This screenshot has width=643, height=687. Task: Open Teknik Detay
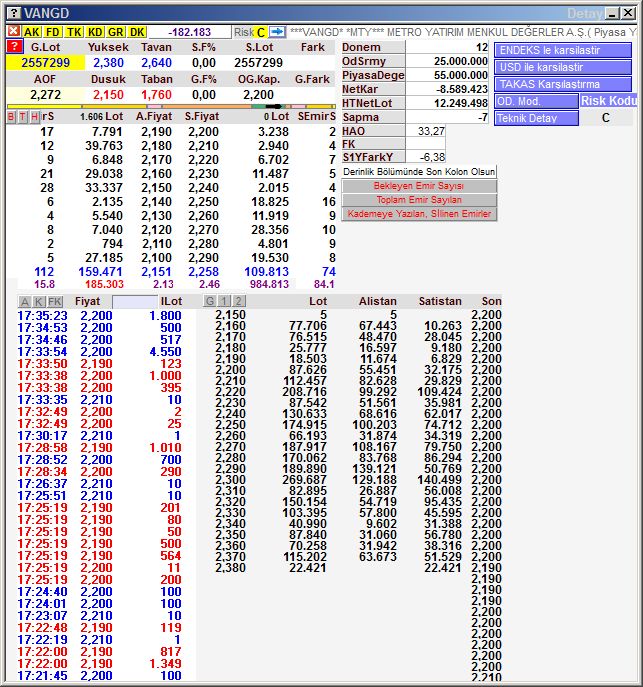[536, 118]
